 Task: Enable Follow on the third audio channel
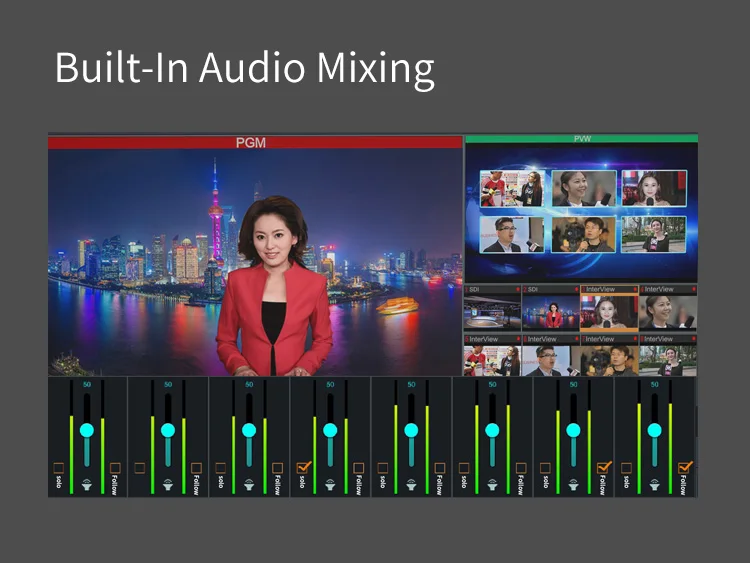(x=277, y=468)
